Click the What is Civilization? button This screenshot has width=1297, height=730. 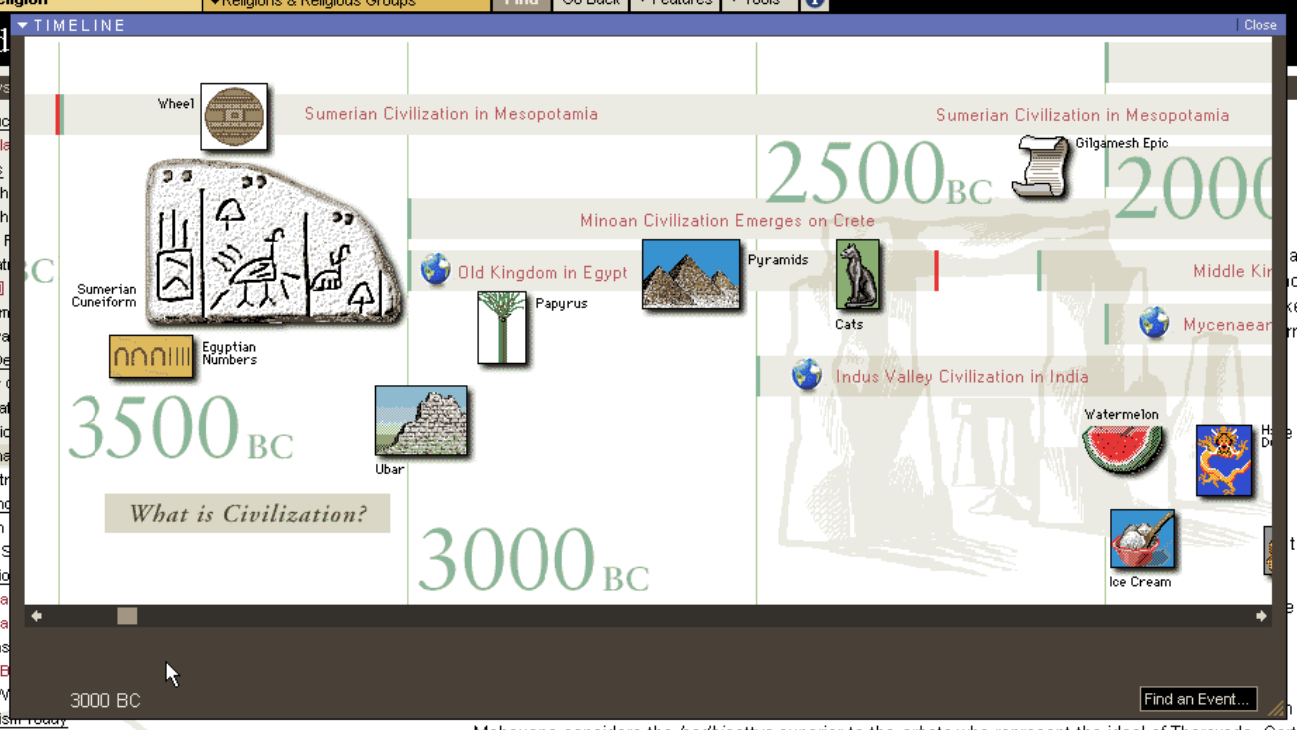pyautogui.click(x=247, y=514)
